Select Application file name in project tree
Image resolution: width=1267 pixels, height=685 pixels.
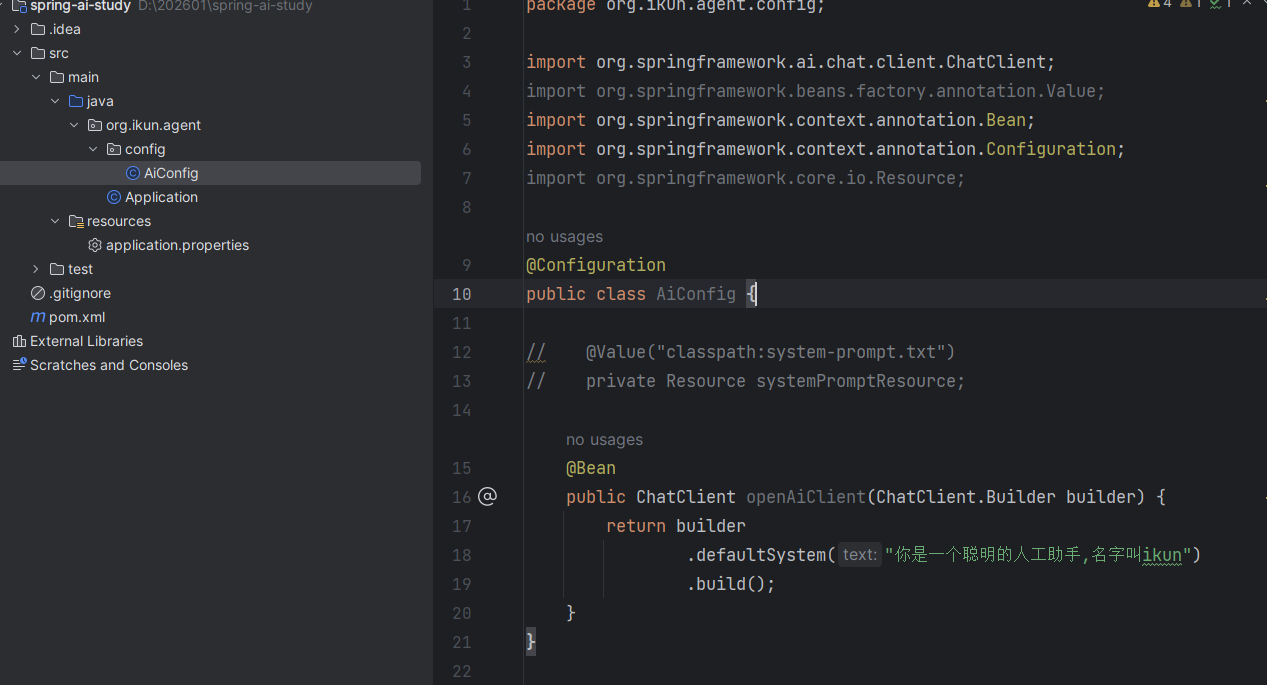point(161,197)
